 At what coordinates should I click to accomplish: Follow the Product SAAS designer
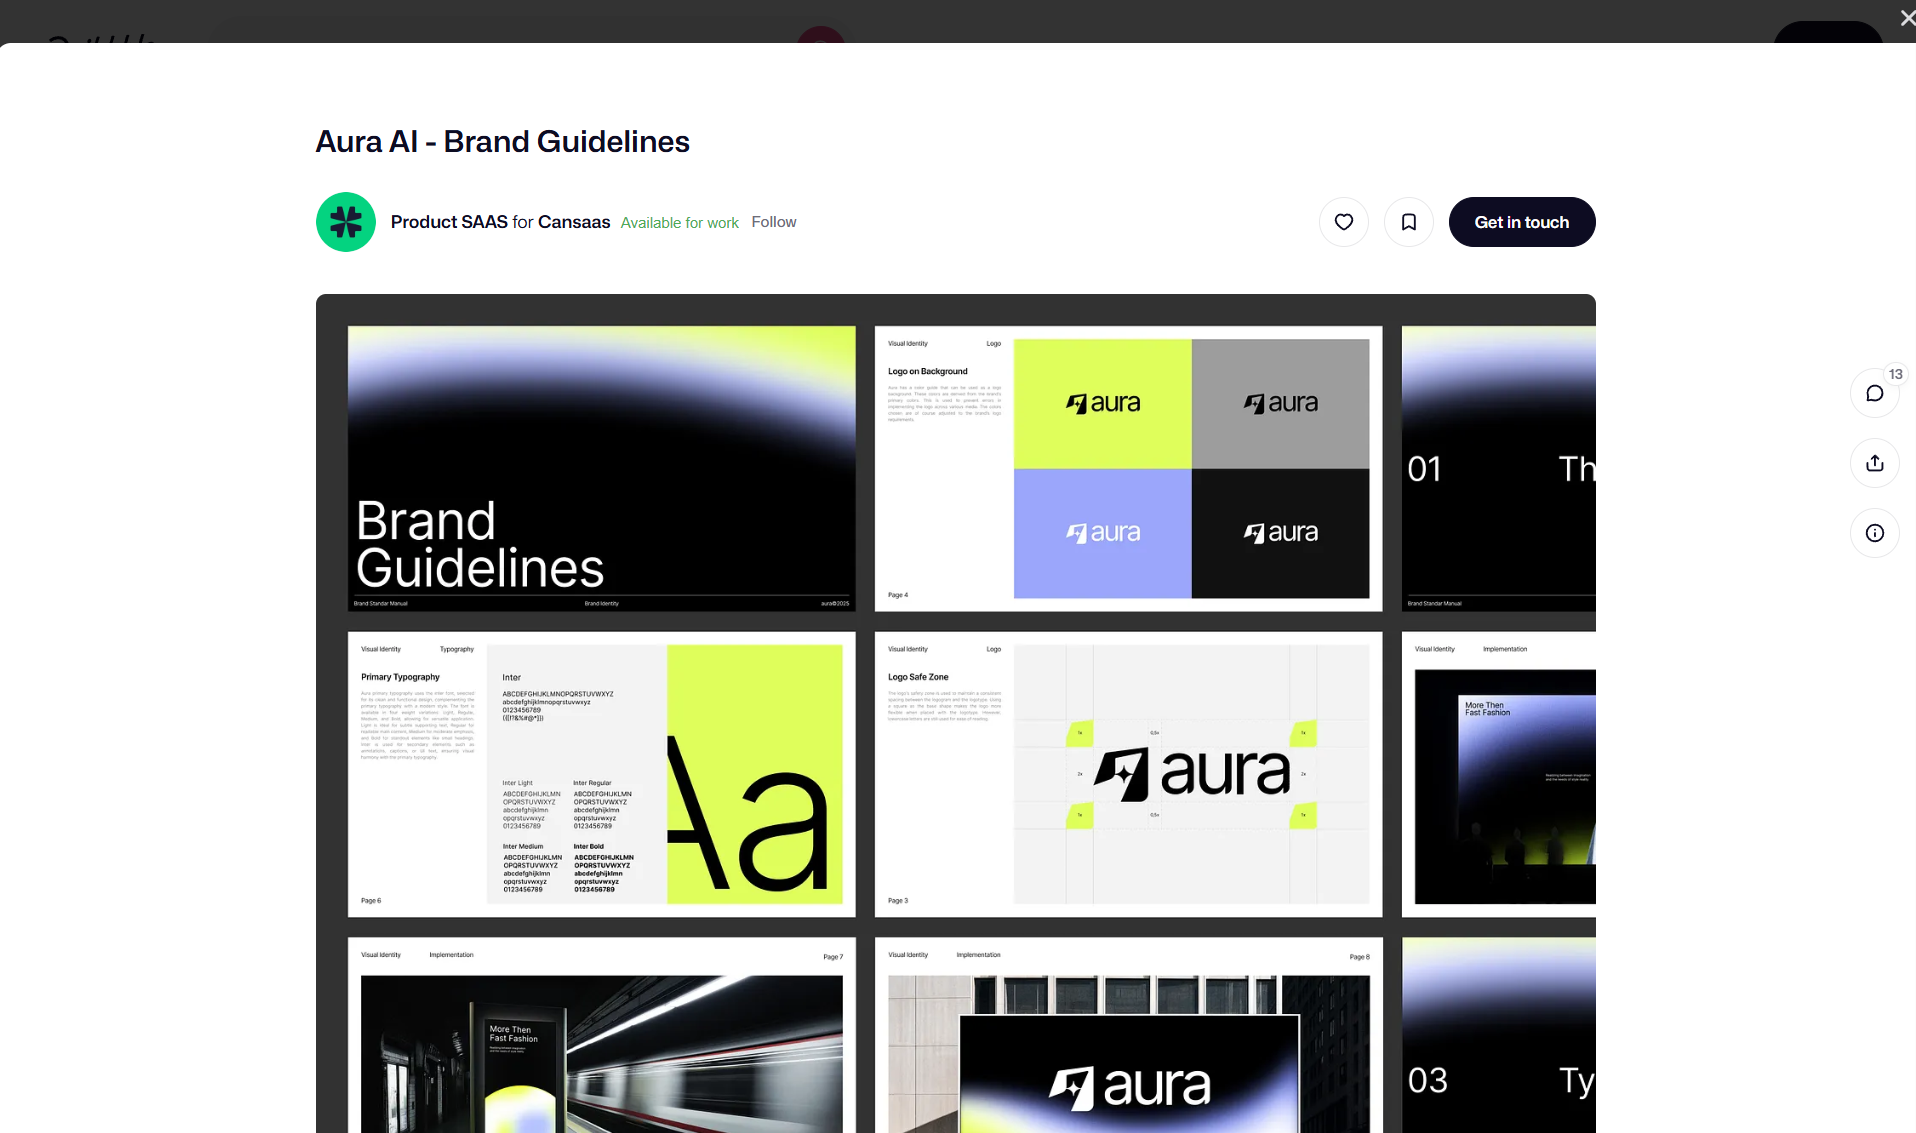click(x=773, y=222)
